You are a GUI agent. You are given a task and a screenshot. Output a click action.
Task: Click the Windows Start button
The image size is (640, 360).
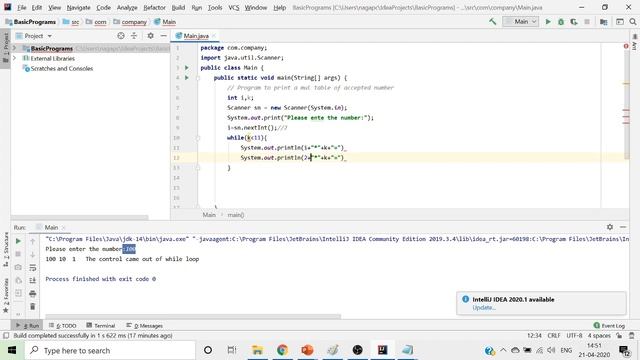tap(12, 350)
